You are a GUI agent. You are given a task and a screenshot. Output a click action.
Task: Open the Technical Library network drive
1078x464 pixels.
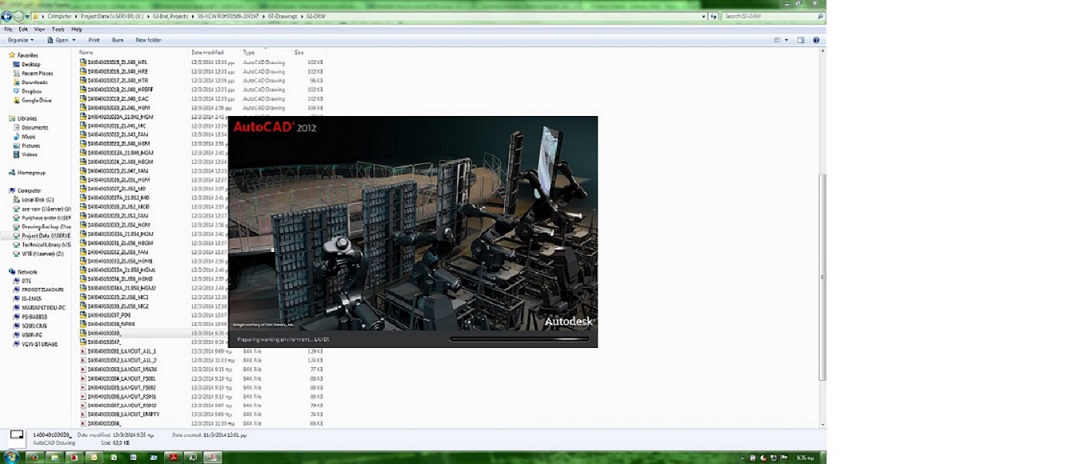pyautogui.click(x=46, y=244)
